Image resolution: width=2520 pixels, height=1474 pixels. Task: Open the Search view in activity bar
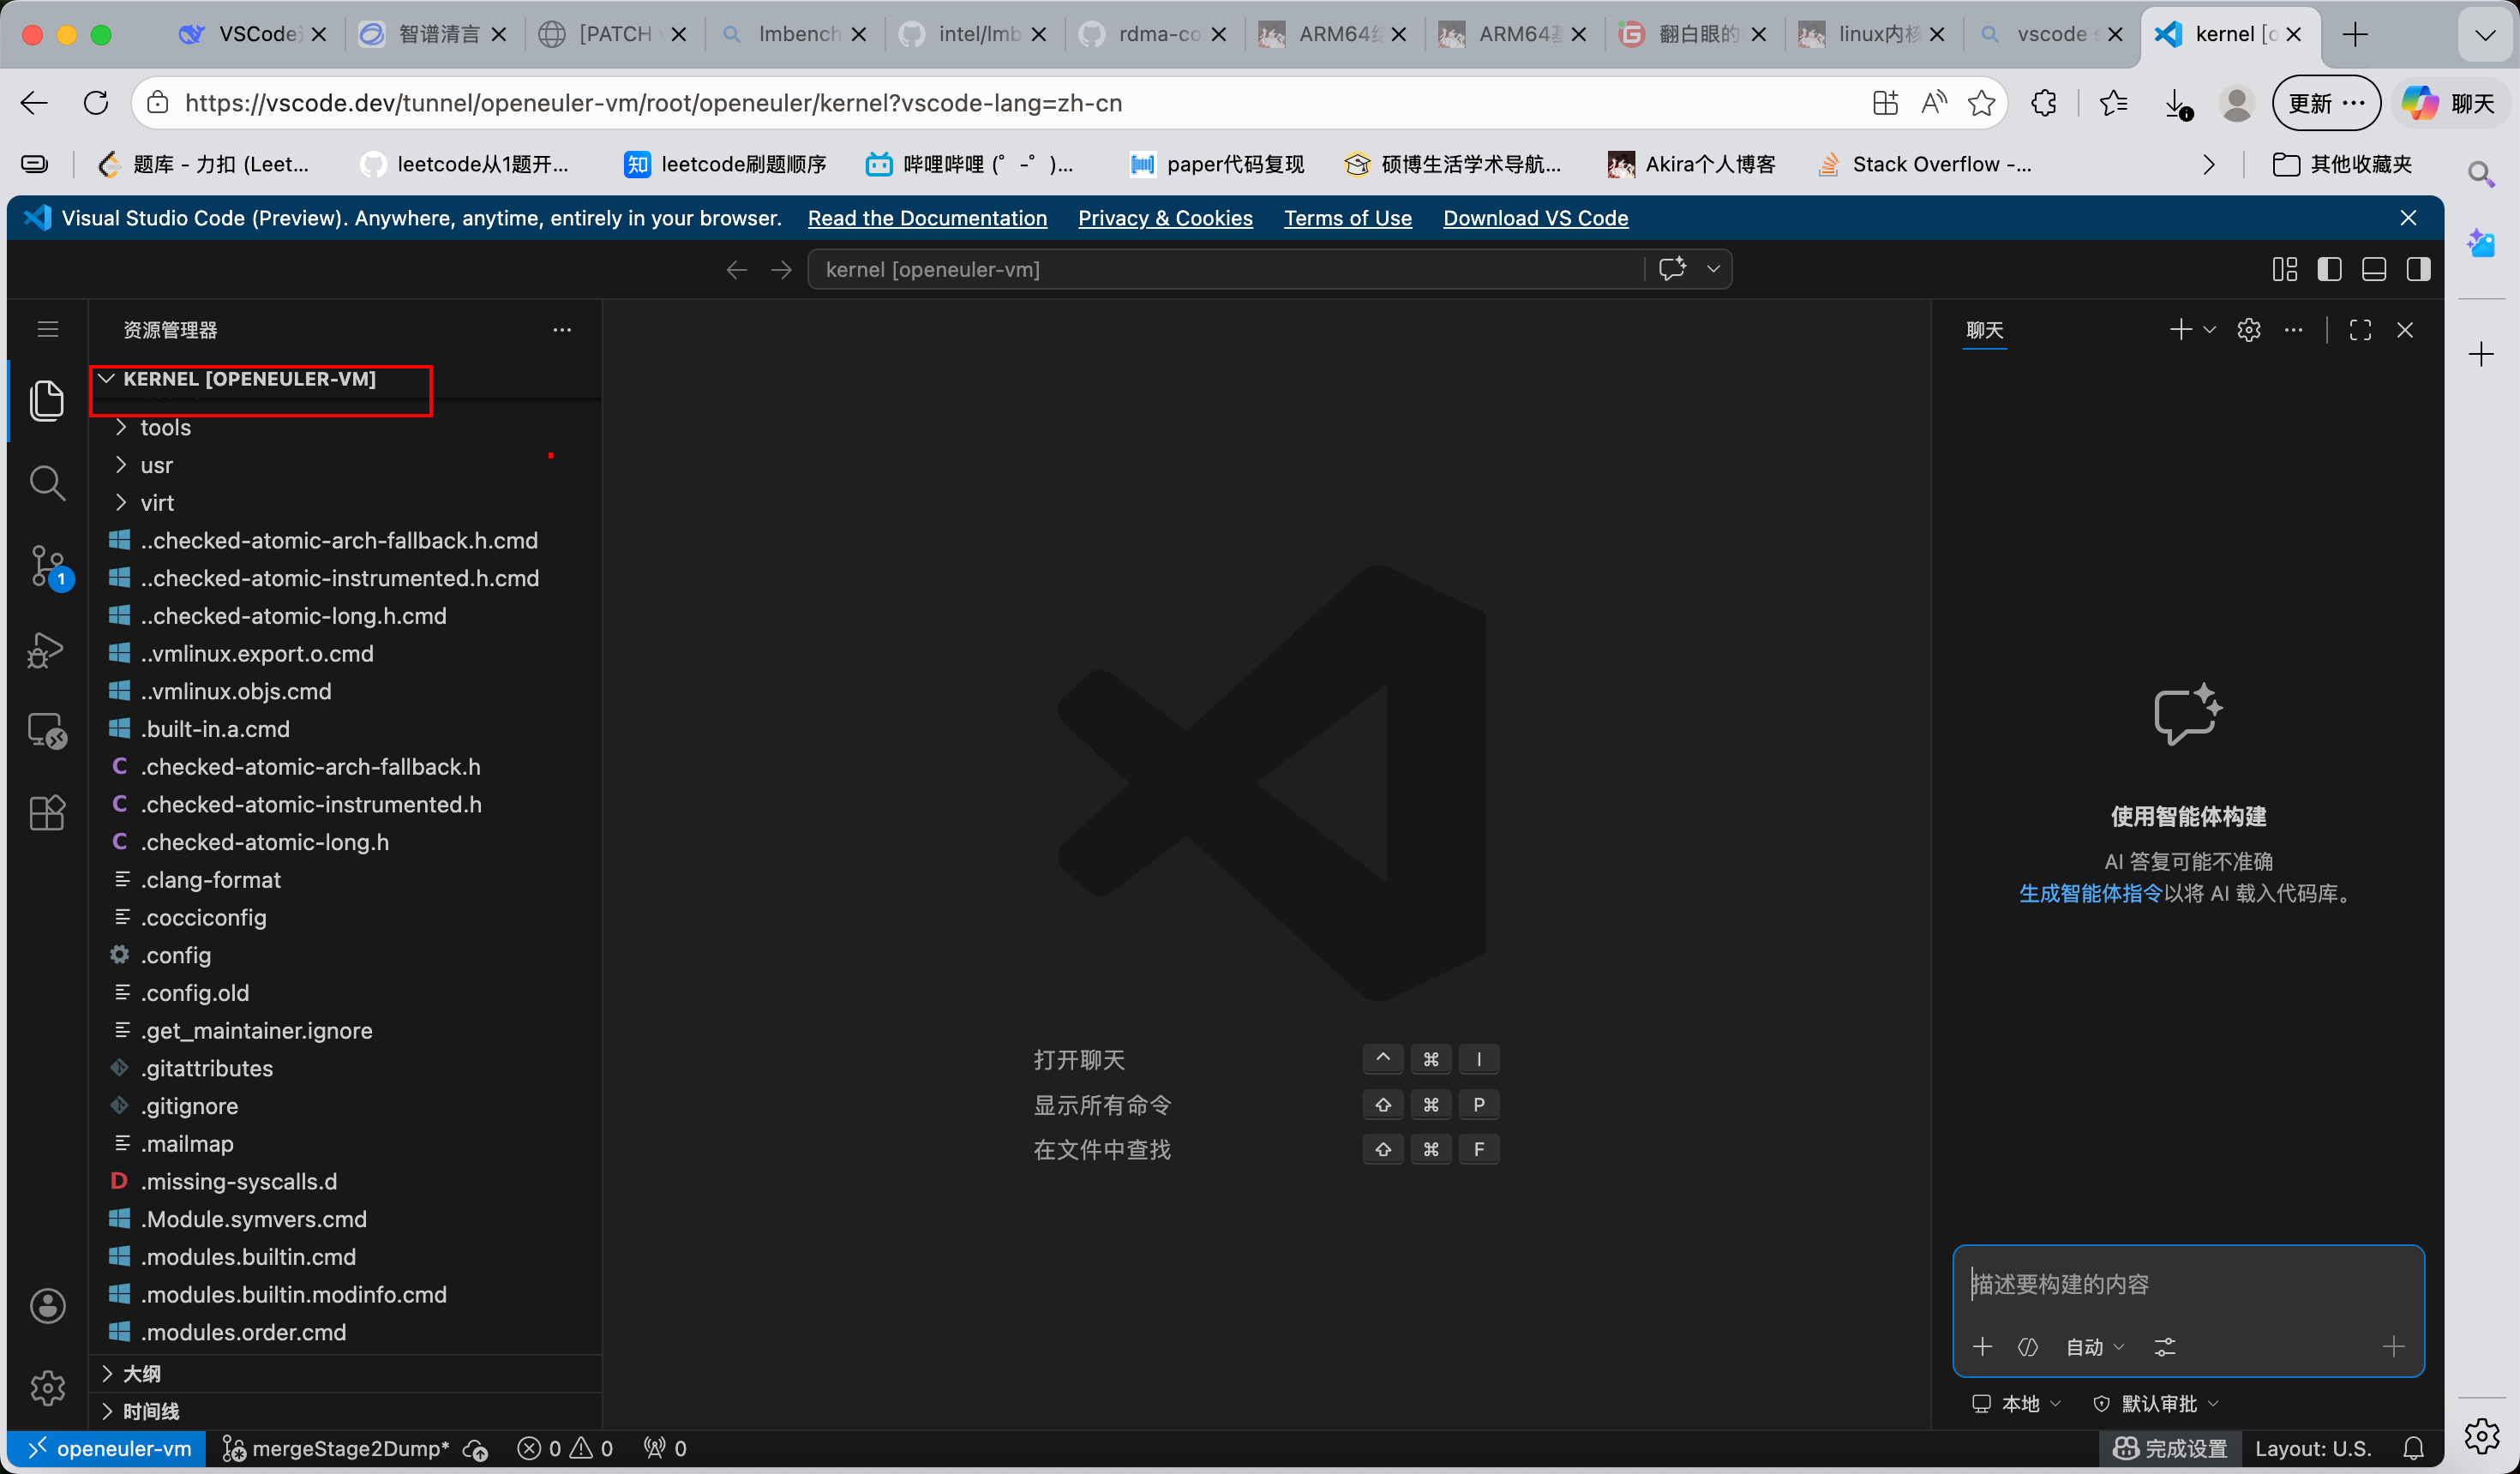coord(47,484)
